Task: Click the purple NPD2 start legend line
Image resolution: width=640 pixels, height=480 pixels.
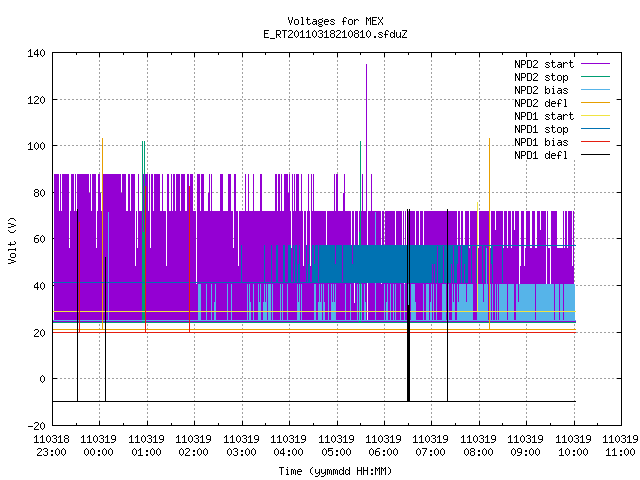Action: (596, 64)
